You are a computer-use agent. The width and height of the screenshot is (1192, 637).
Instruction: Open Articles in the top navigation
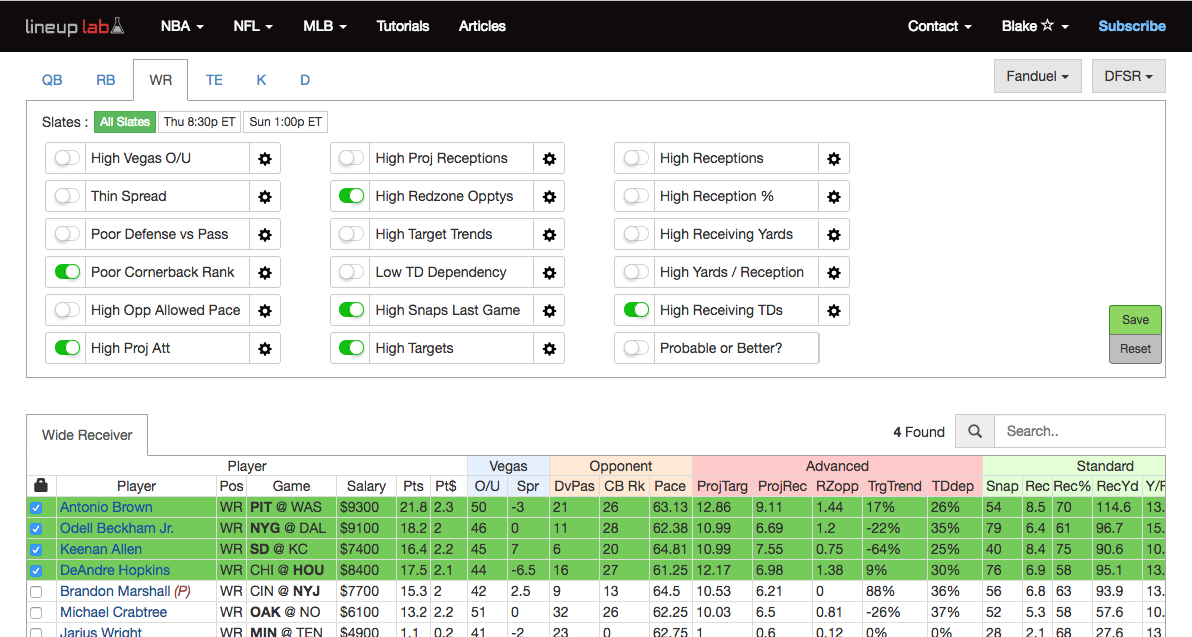pyautogui.click(x=482, y=26)
